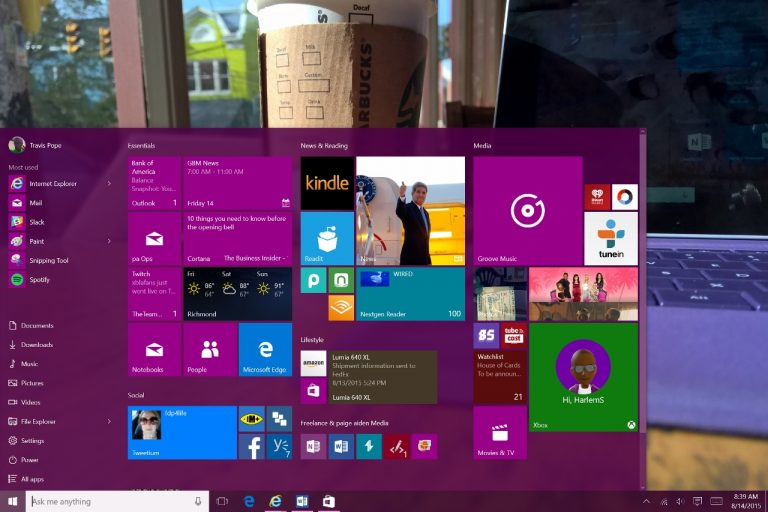This screenshot has width=768, height=512.
Task: Open the iHeartRadio small tile
Action: tap(597, 197)
